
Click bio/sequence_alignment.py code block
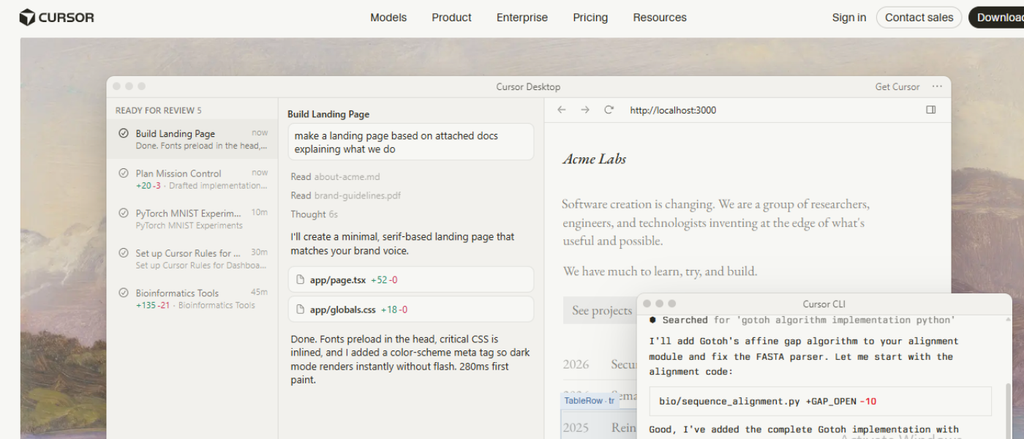pyautogui.click(x=821, y=401)
